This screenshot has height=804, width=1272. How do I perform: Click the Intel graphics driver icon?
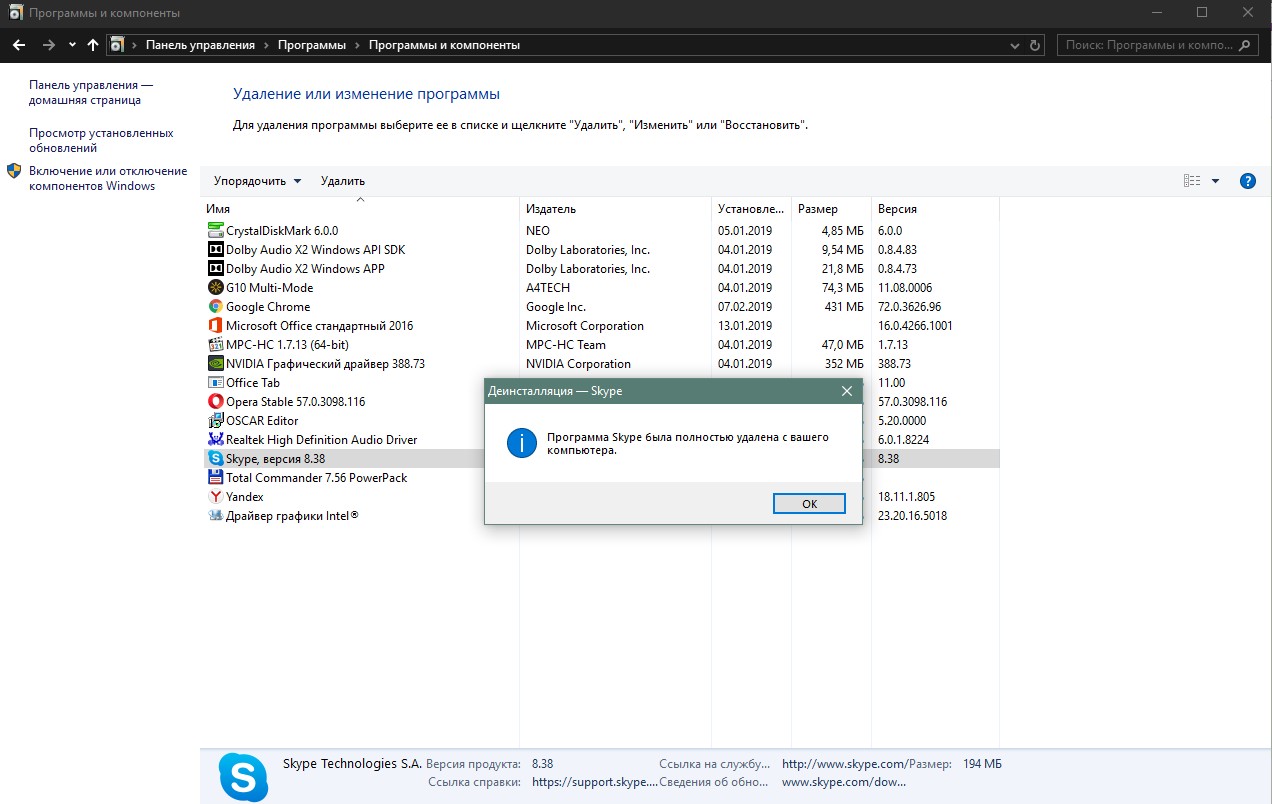pos(215,516)
